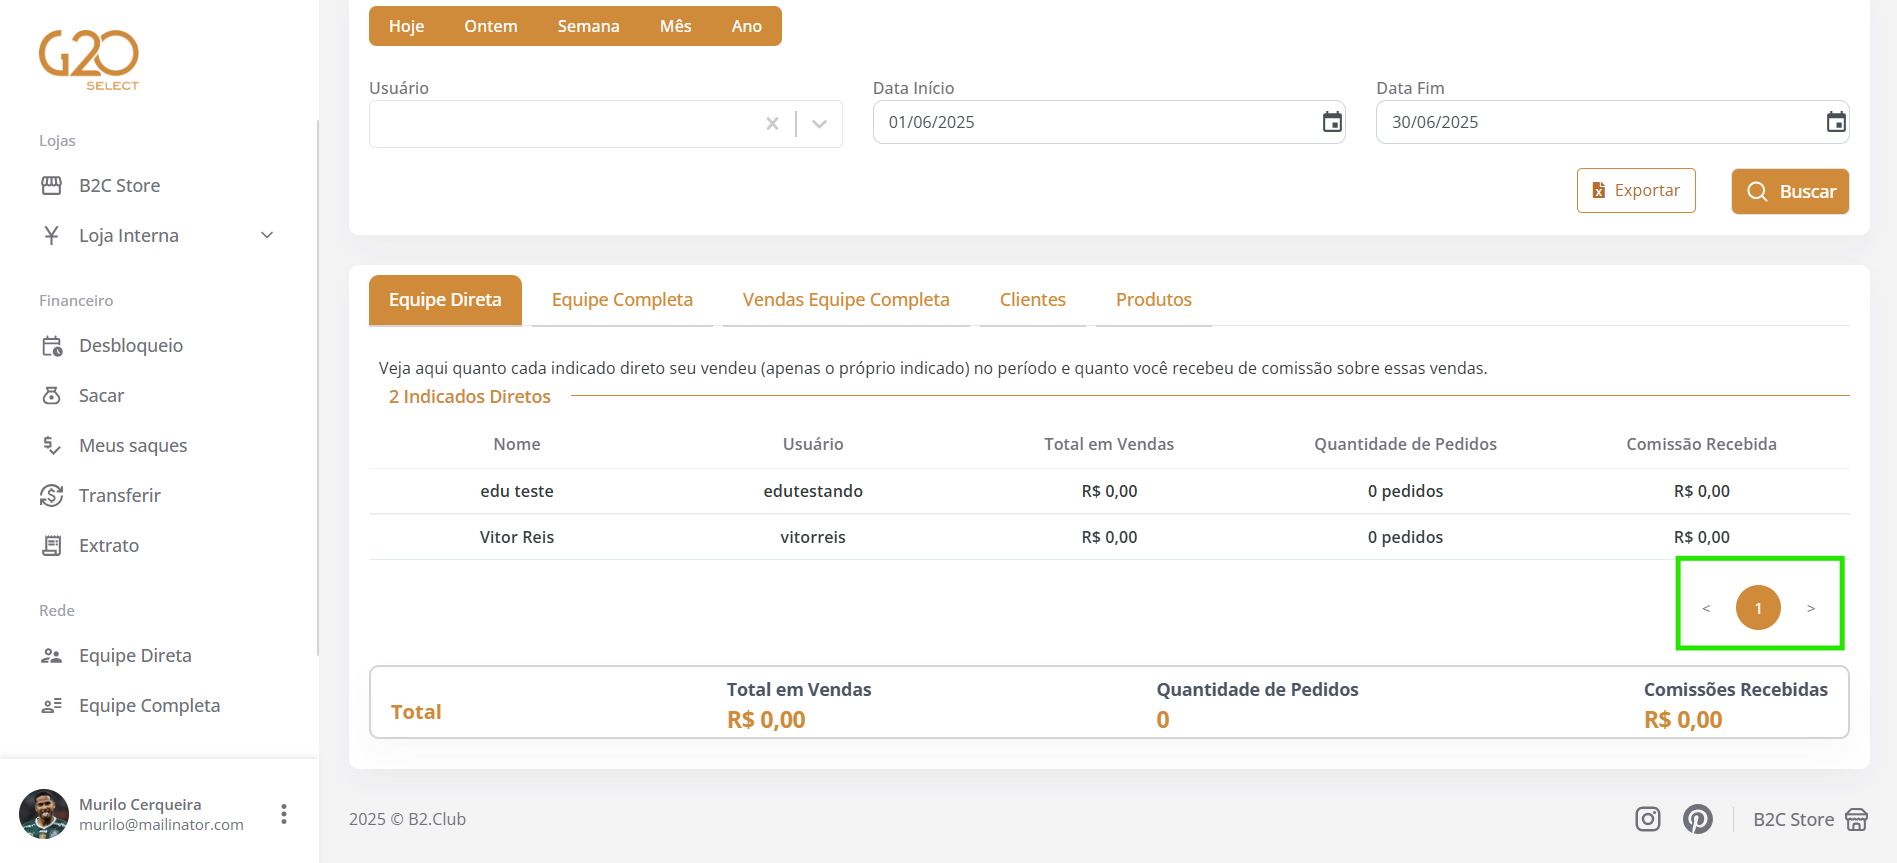Switch to the Equipe Completa tab
The width and height of the screenshot is (1897, 863).
coord(622,300)
